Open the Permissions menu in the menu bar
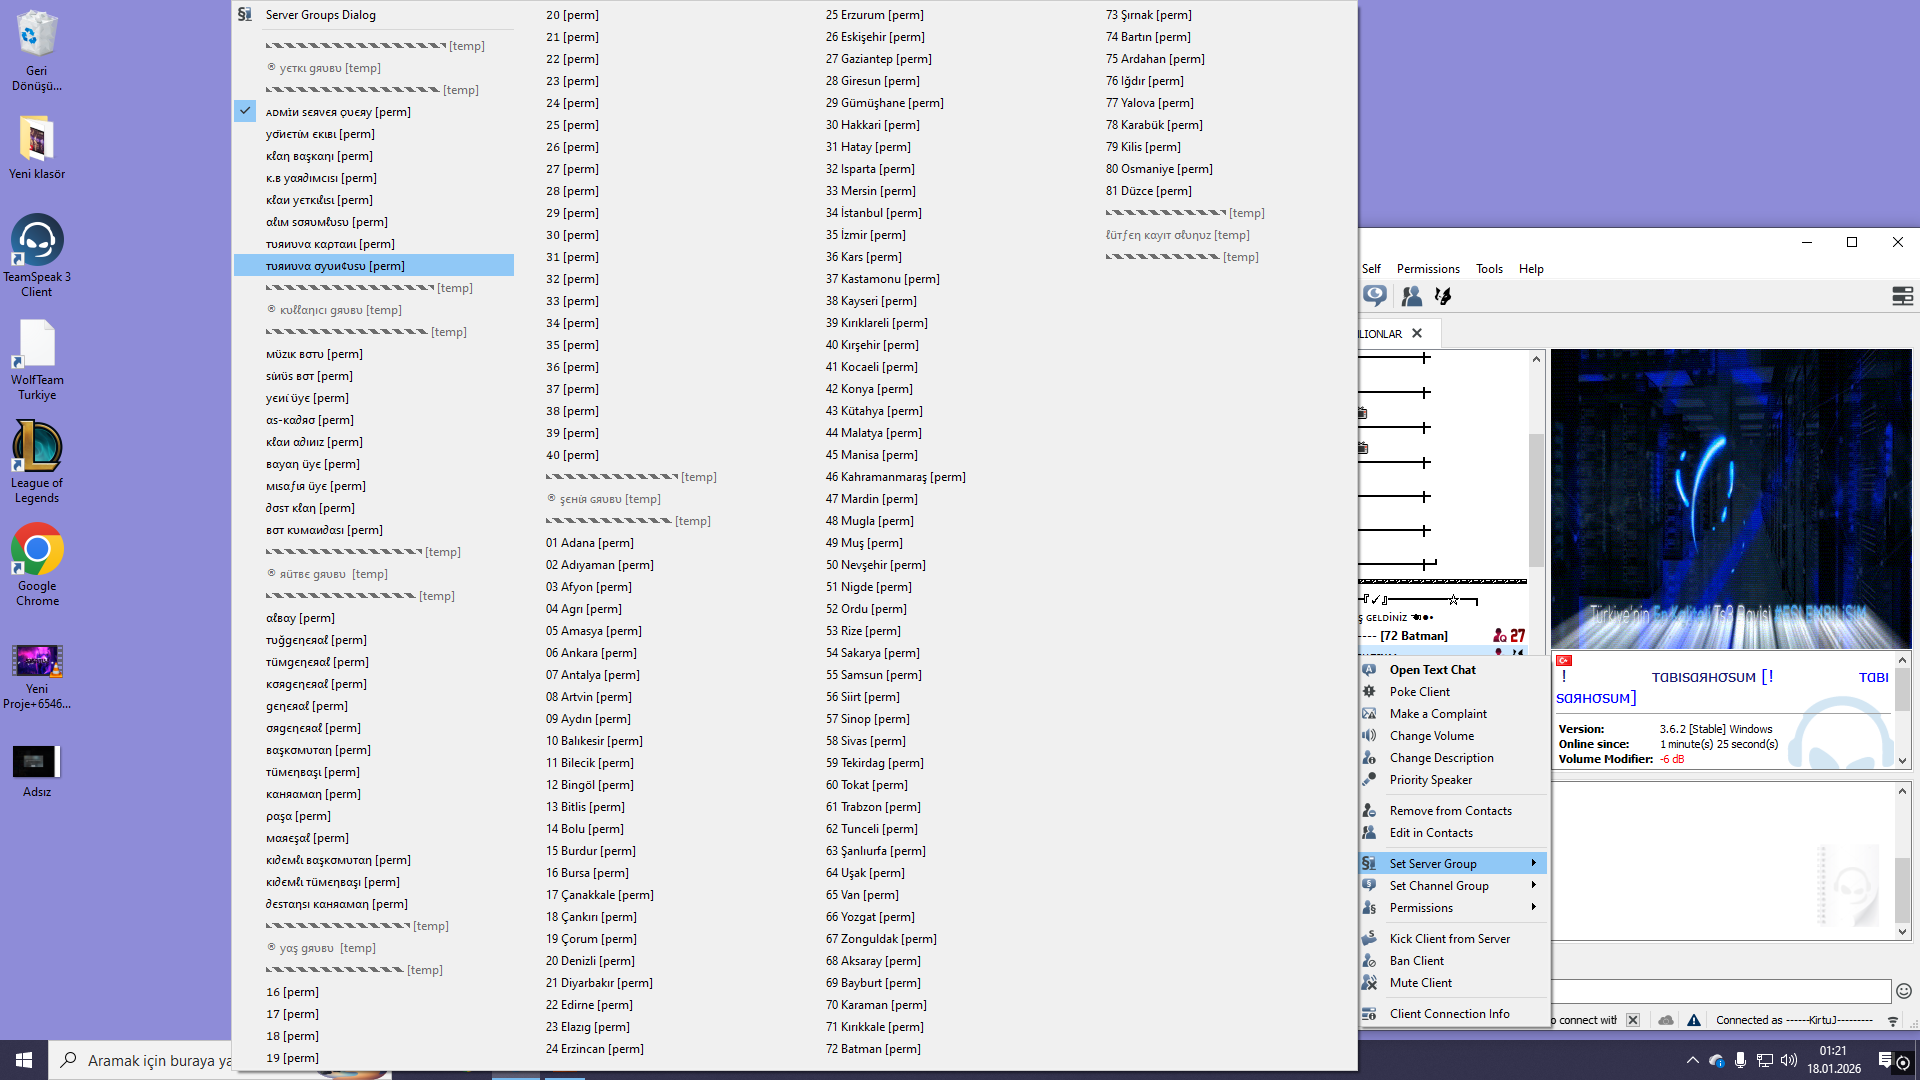The width and height of the screenshot is (1920, 1080). click(x=1428, y=269)
